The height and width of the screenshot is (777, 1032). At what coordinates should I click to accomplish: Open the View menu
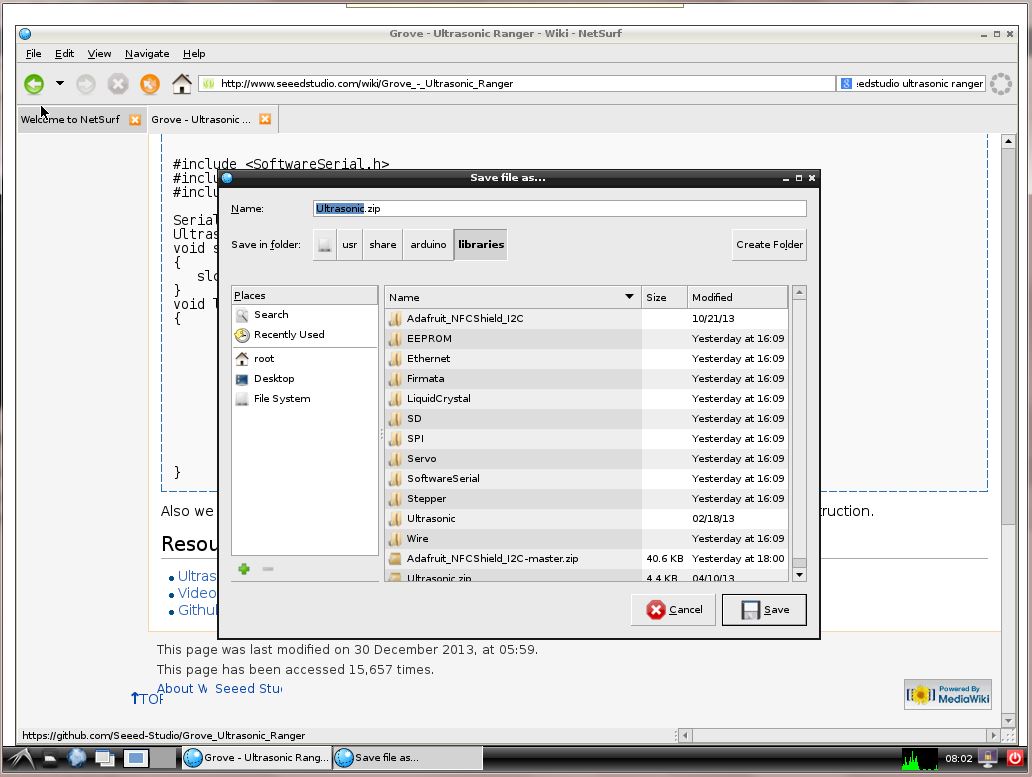(x=99, y=54)
